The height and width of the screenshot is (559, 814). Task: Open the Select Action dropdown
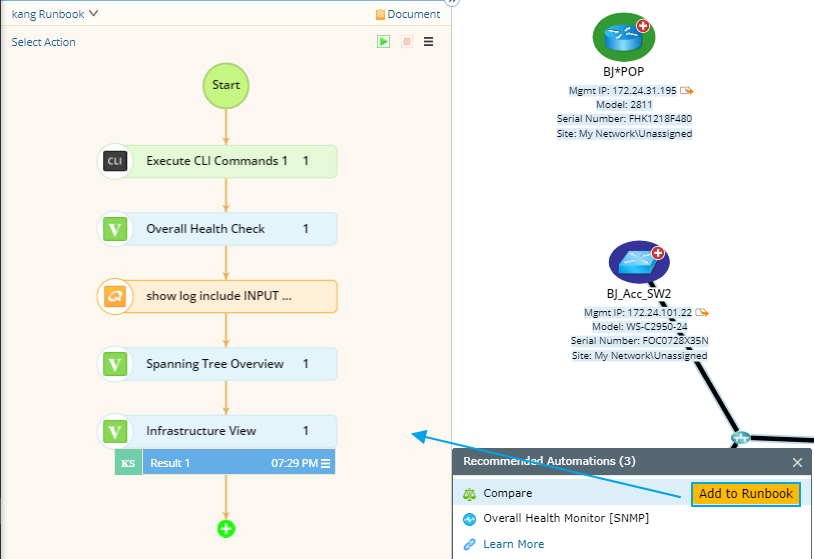(43, 42)
